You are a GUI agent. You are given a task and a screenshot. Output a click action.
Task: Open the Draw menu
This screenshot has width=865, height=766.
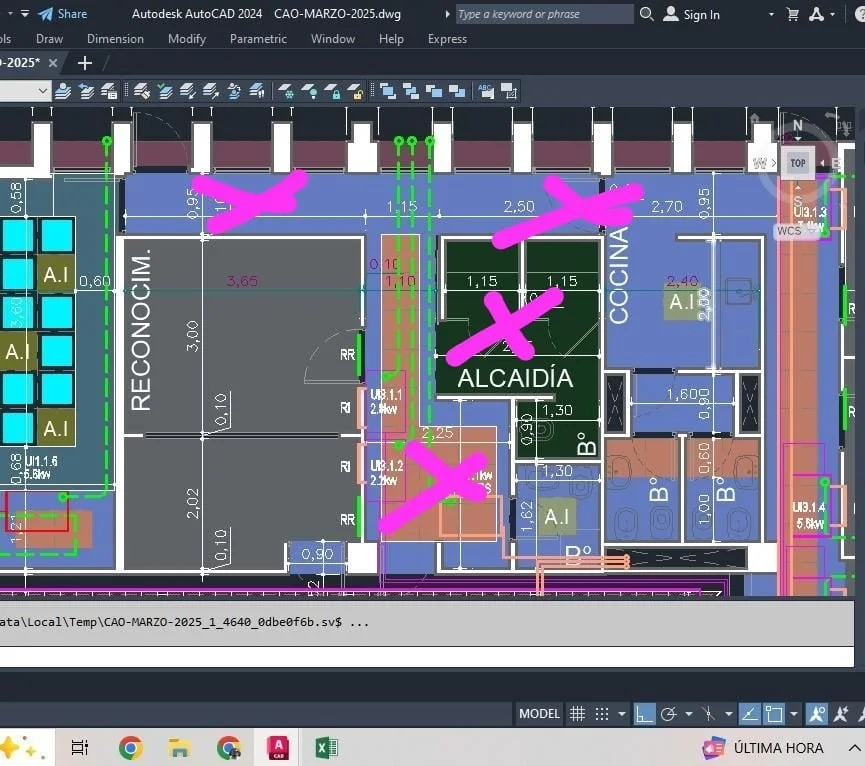[x=49, y=39]
